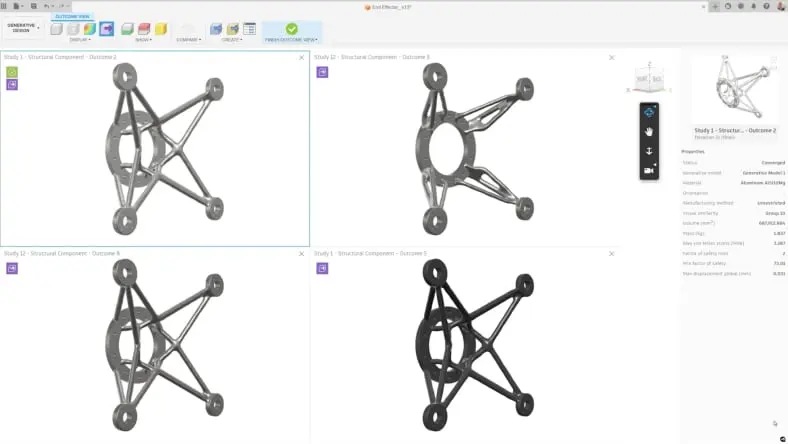Open the Generative Design workspace dropdown
This screenshot has width=788, height=444.
(22, 28)
